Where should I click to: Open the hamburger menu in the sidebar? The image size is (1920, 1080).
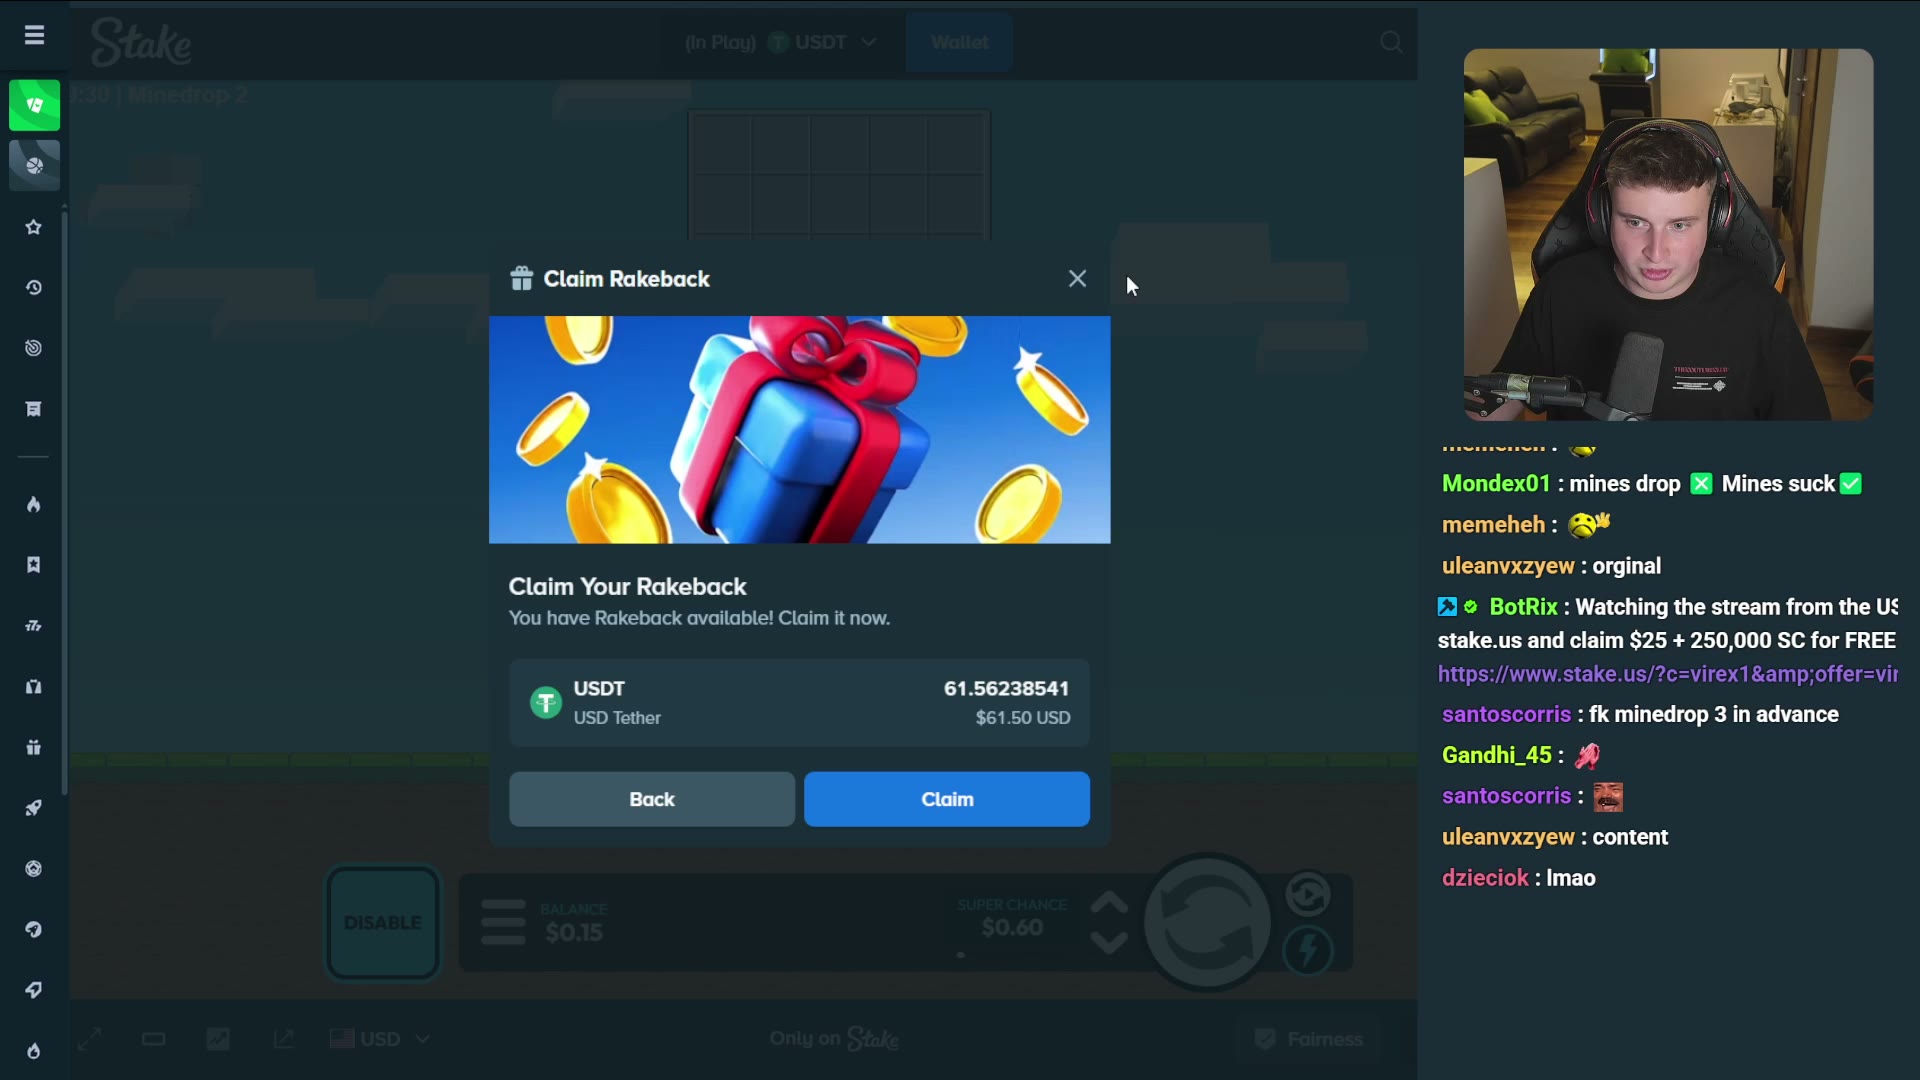34,36
